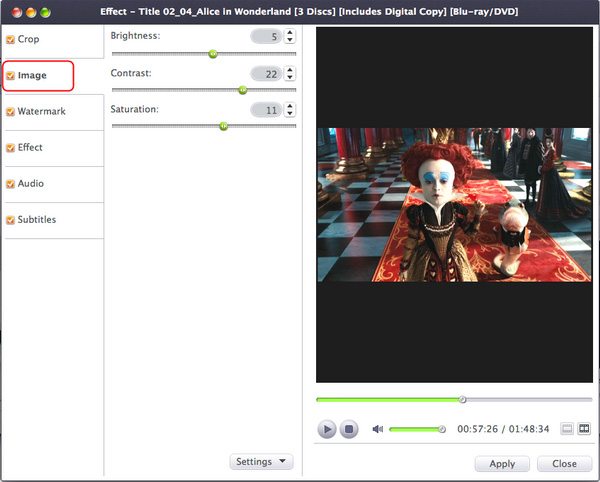Click the video seek bar handle
Image resolution: width=600 pixels, height=482 pixels.
point(463,400)
